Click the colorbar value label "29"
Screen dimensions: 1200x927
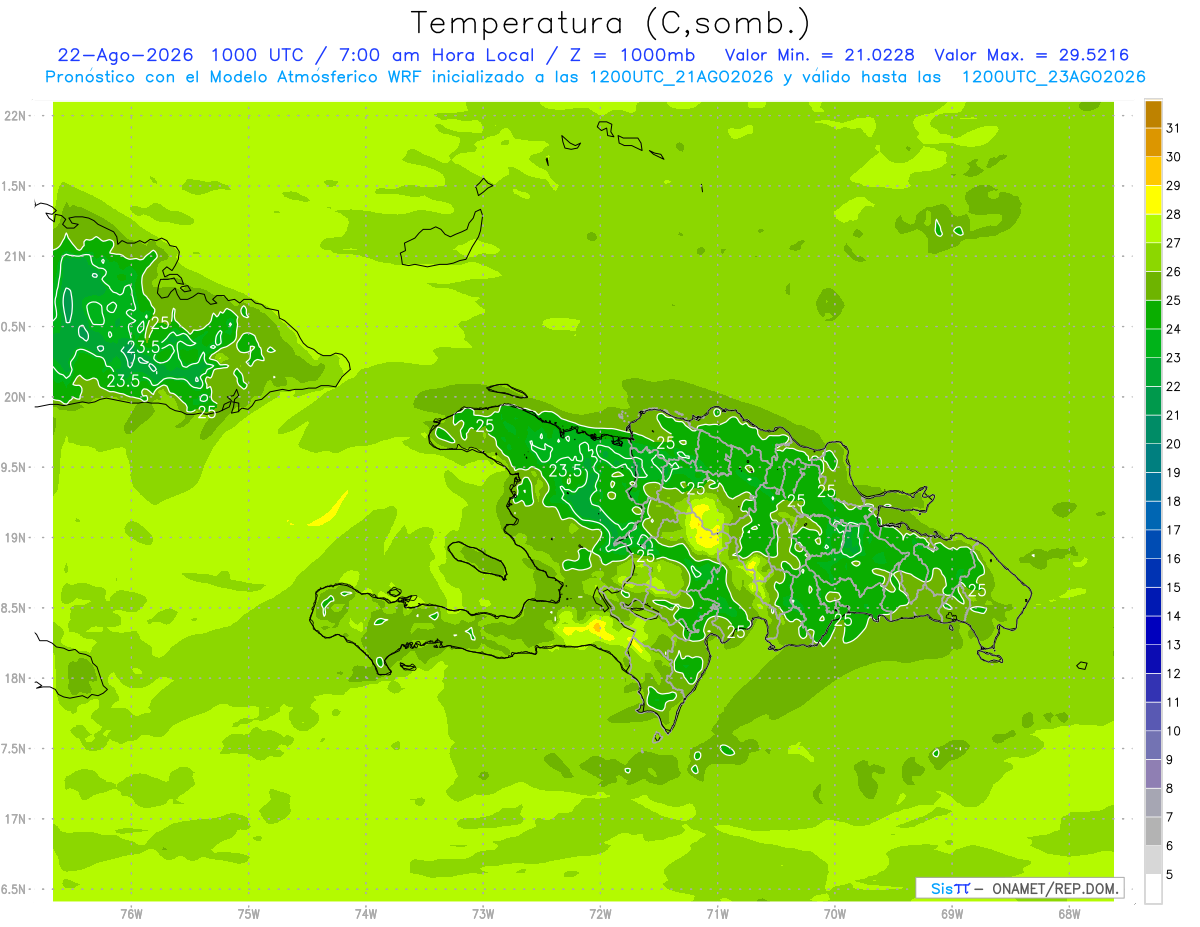1174,185
